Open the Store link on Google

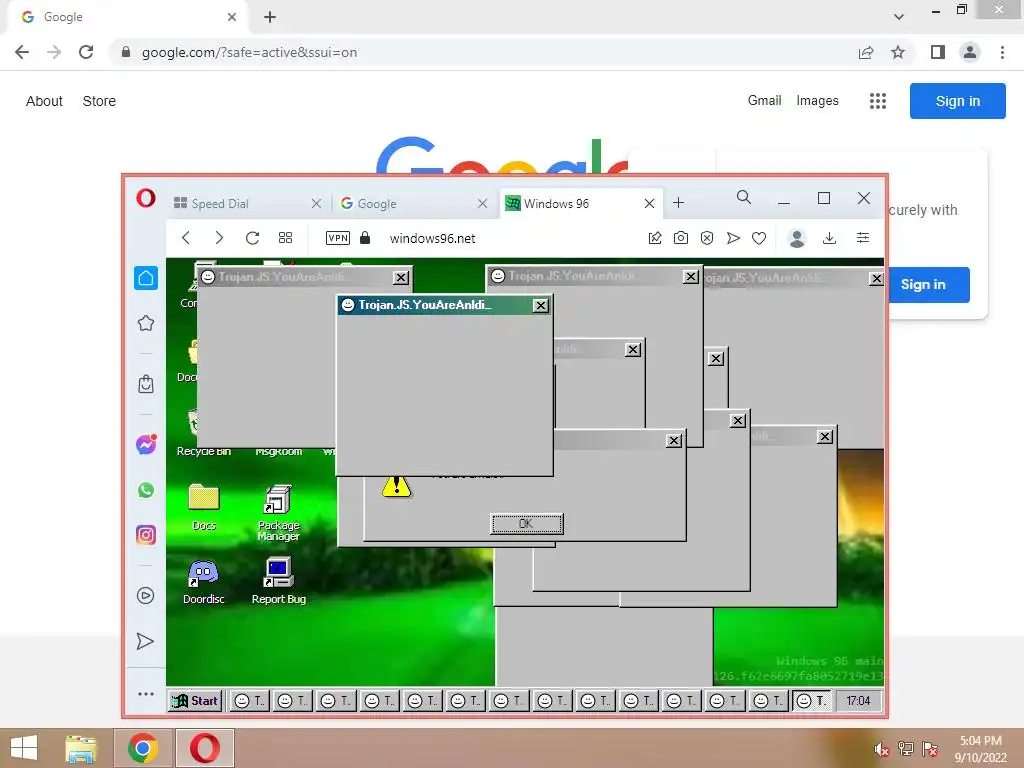coord(99,101)
